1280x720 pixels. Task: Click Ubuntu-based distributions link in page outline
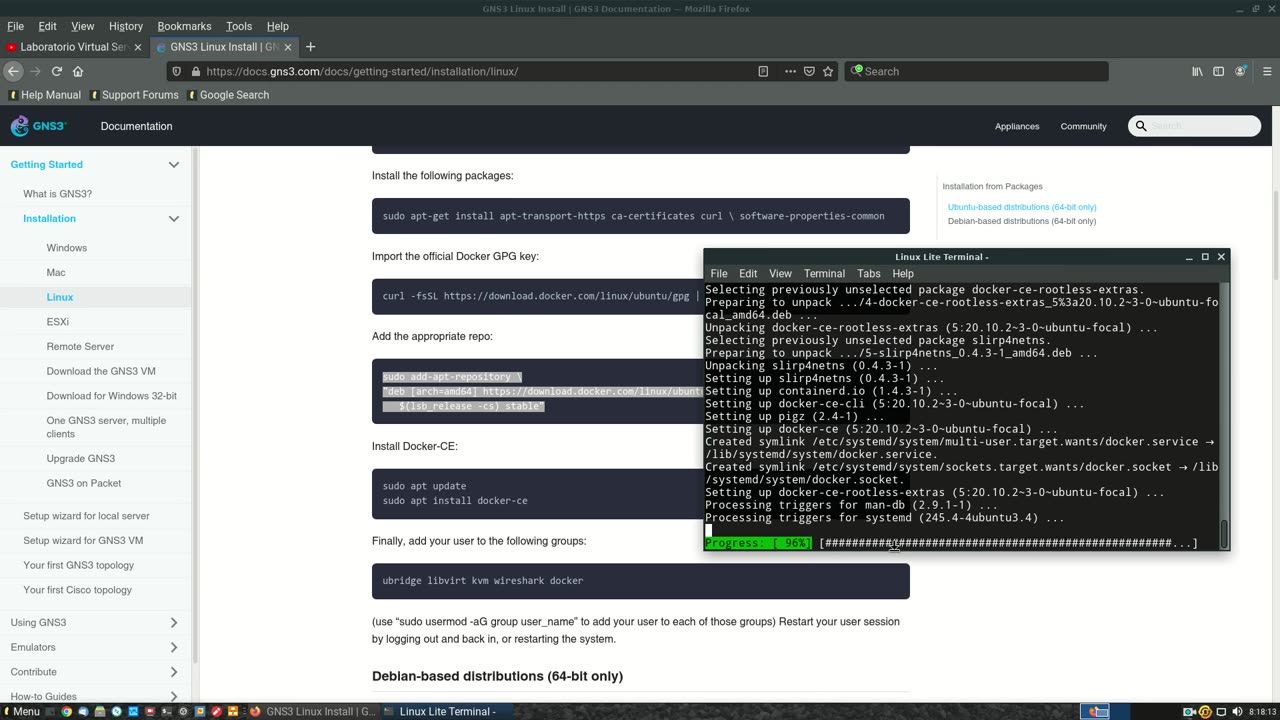(1022, 207)
